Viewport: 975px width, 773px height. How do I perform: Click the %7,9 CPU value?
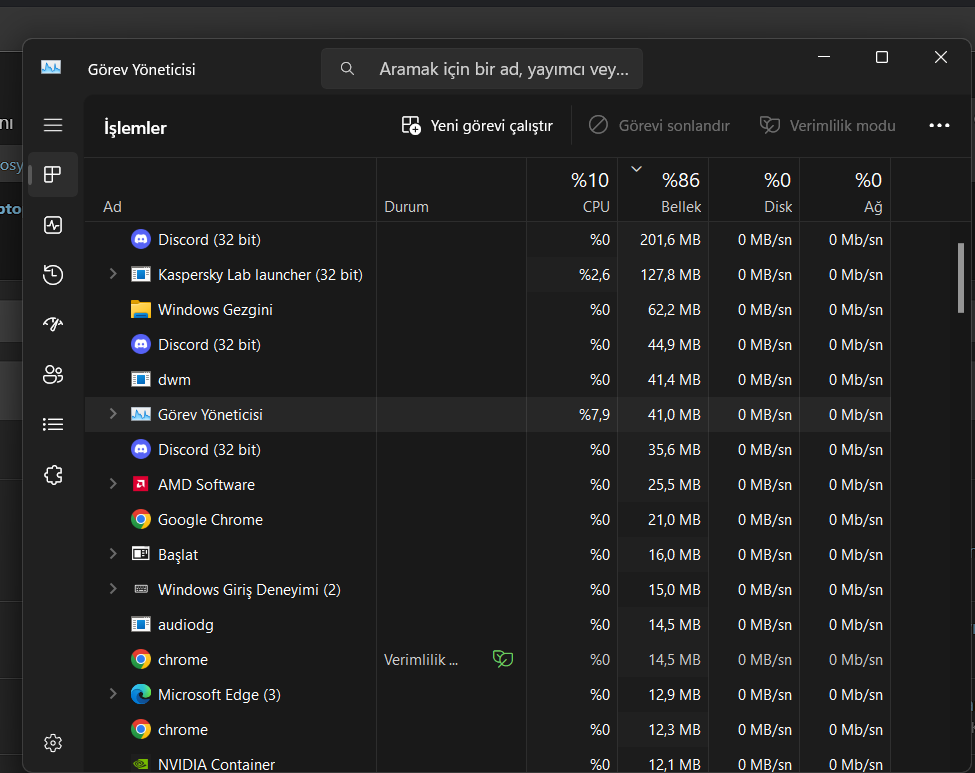pyautogui.click(x=594, y=415)
